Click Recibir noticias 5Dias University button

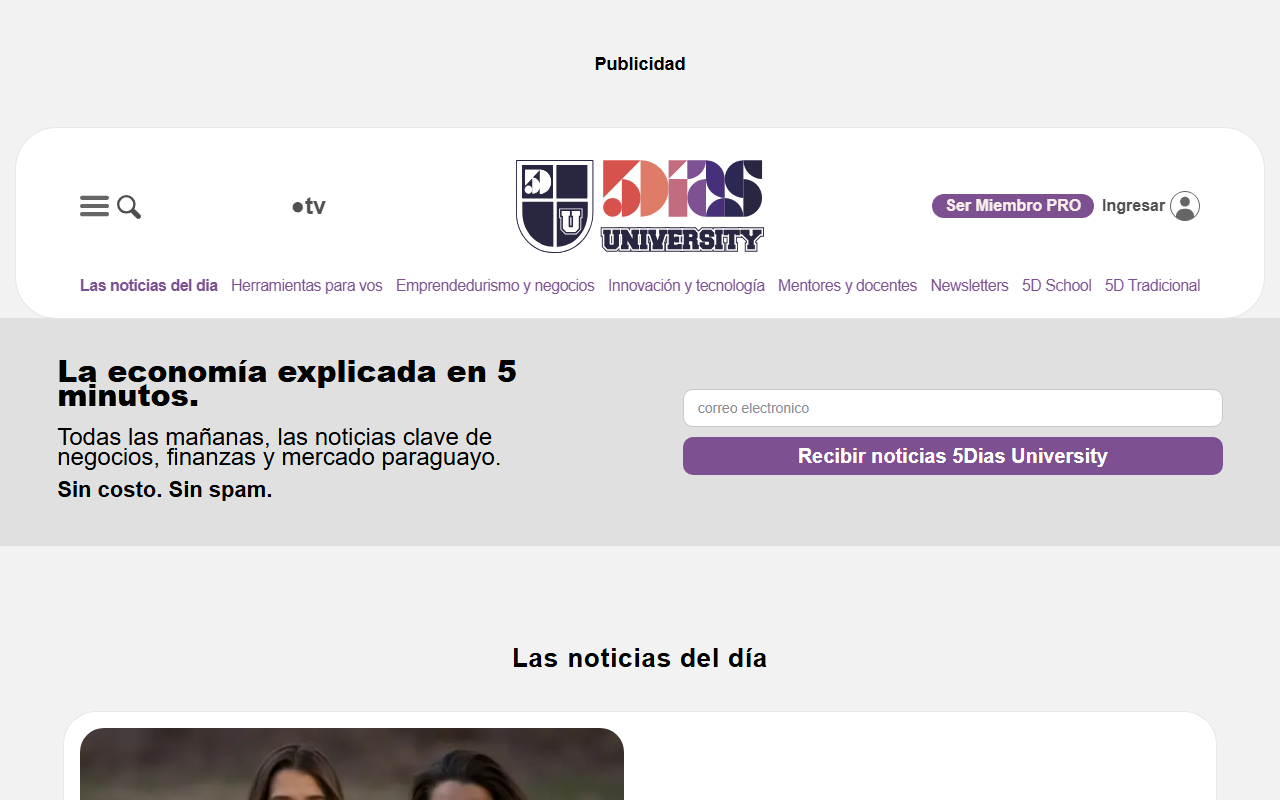coord(953,456)
